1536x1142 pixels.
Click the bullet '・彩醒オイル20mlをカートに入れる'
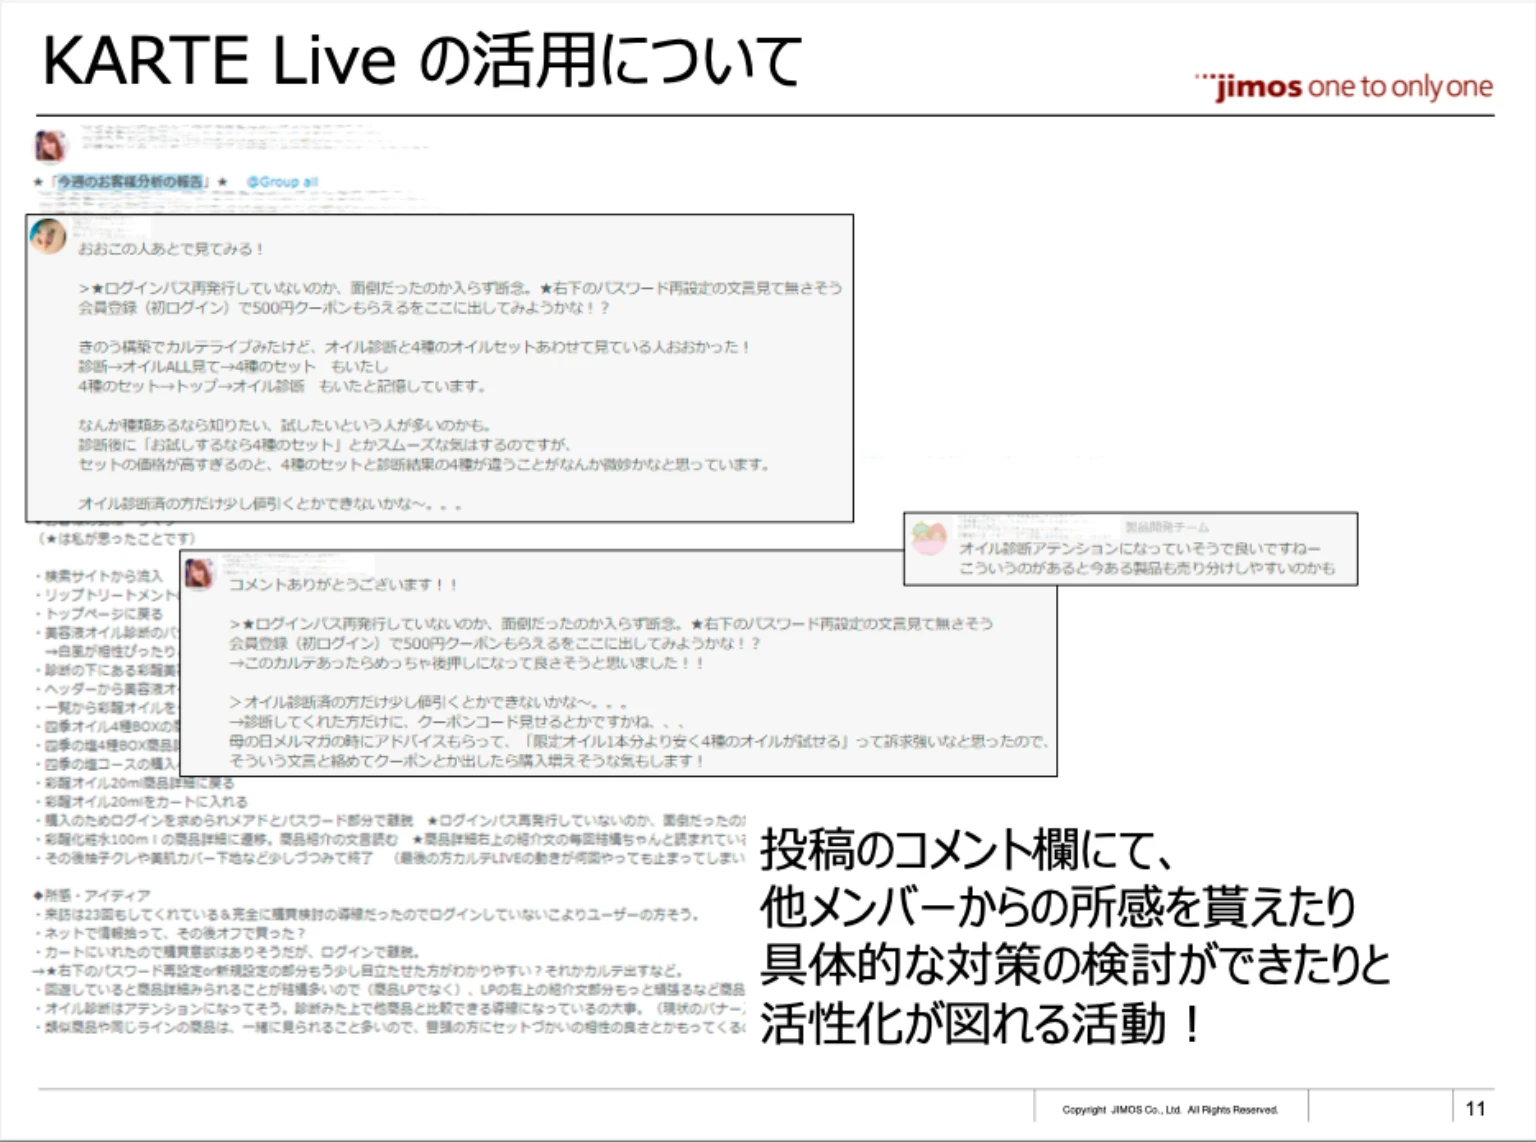tap(141, 801)
